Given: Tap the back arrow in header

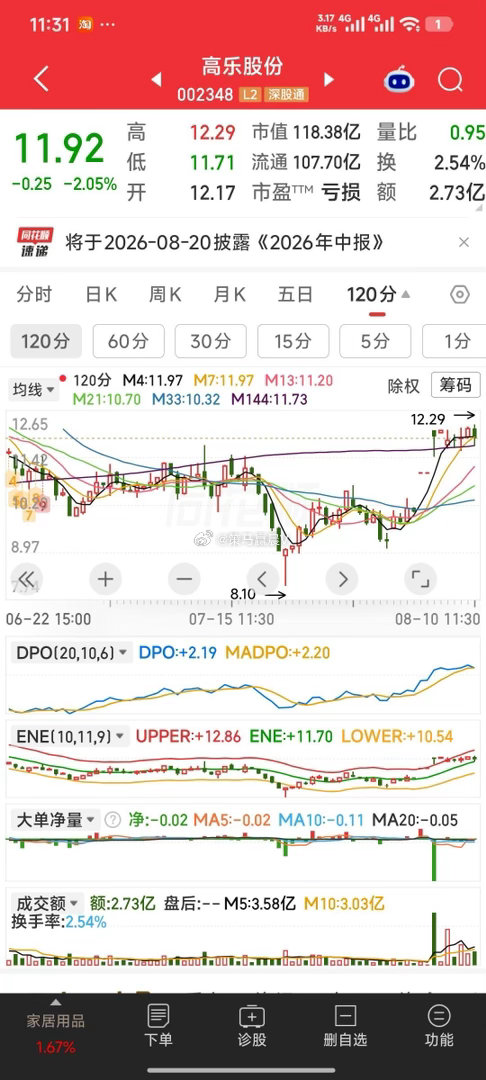Looking at the screenshot, I should [x=41, y=79].
